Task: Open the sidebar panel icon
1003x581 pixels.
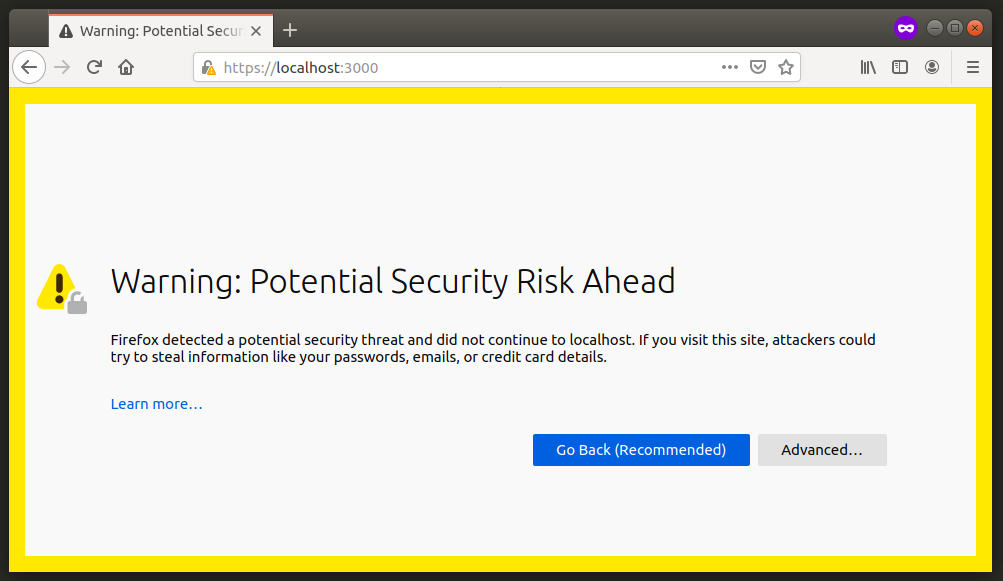Action: point(900,67)
